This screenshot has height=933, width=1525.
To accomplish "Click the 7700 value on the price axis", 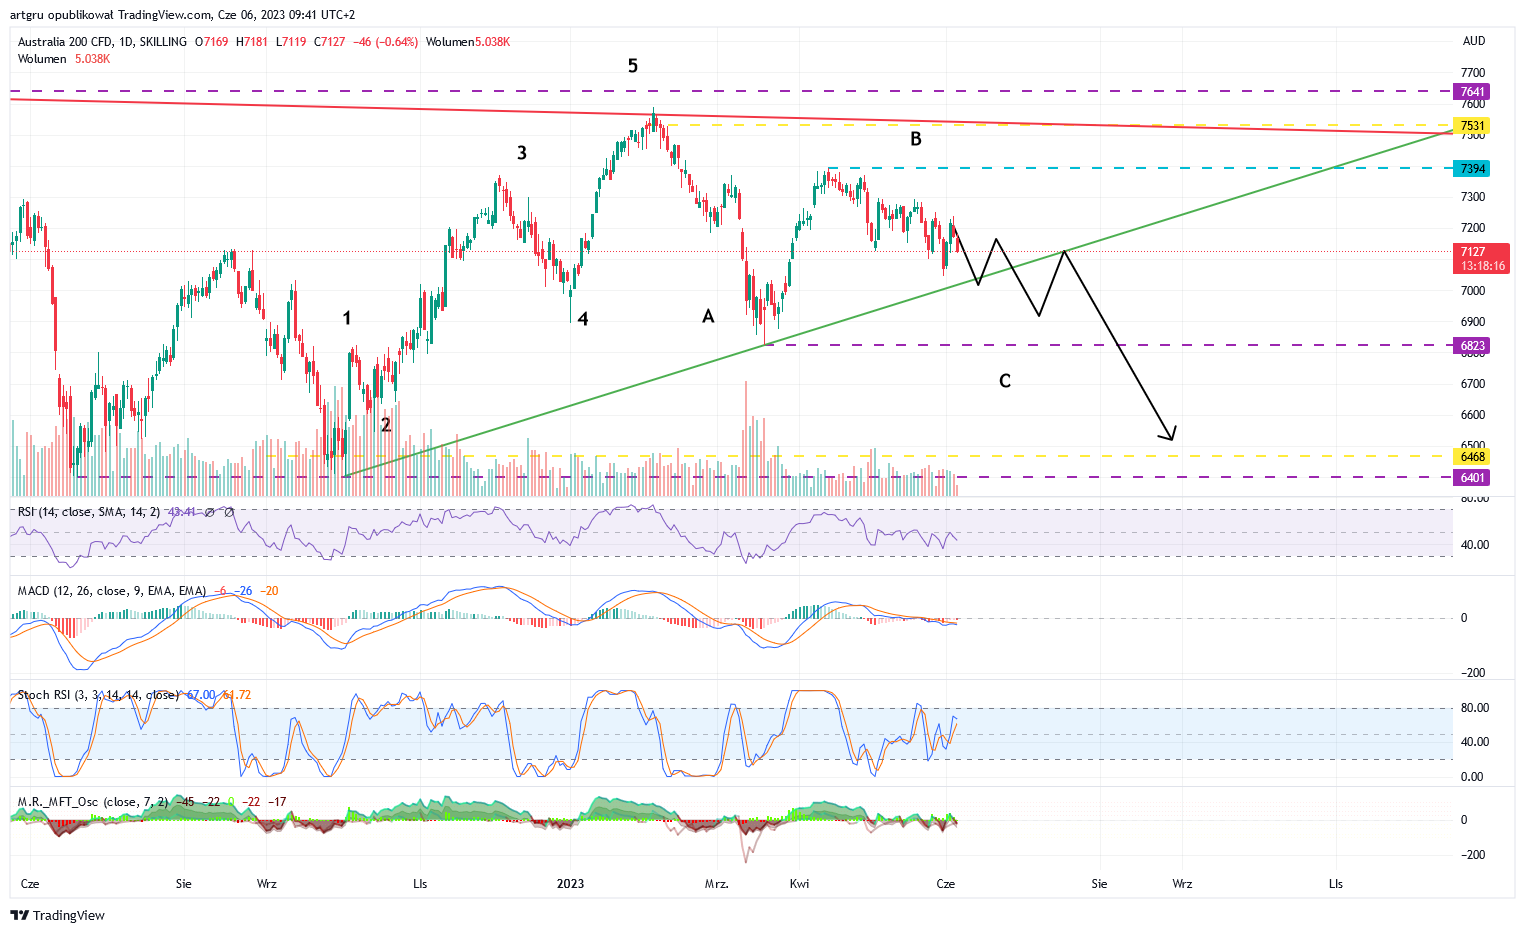I will pos(1472,73).
